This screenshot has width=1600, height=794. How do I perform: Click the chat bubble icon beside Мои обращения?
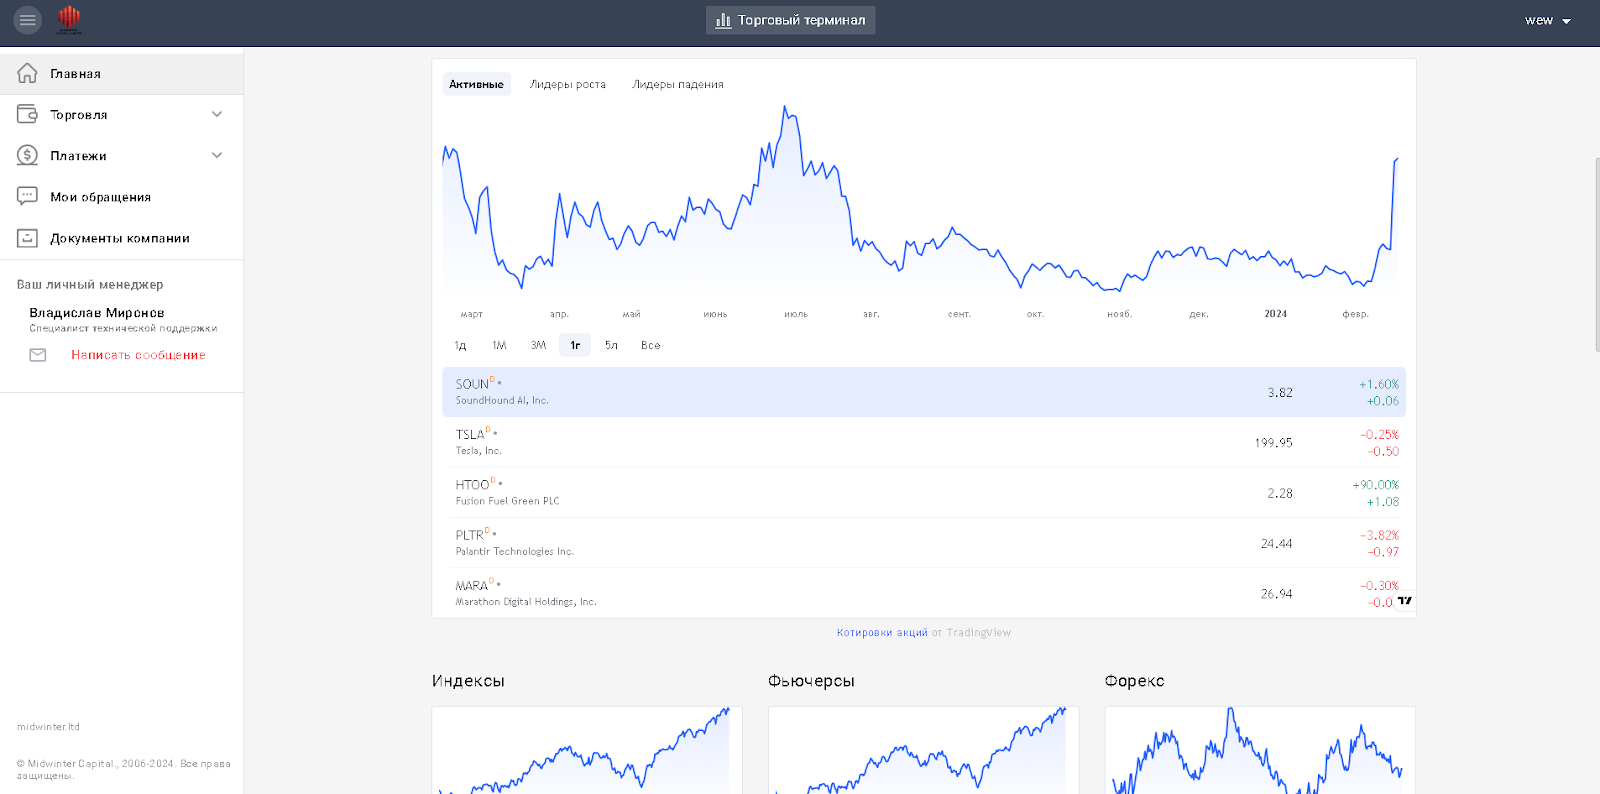click(x=27, y=197)
